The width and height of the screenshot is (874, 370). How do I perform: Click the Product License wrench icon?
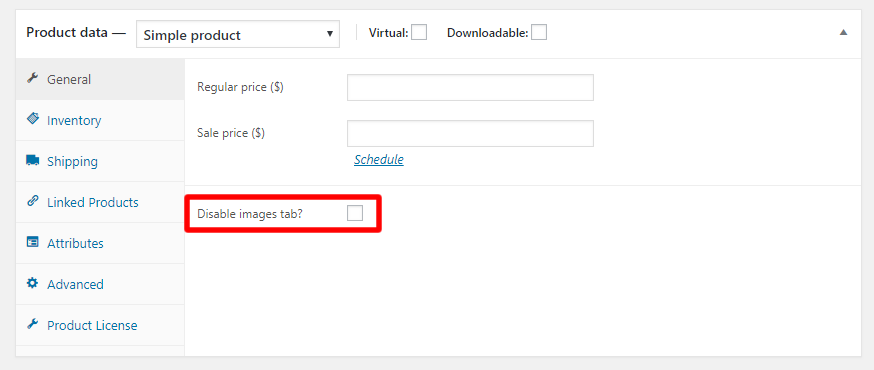pos(33,324)
